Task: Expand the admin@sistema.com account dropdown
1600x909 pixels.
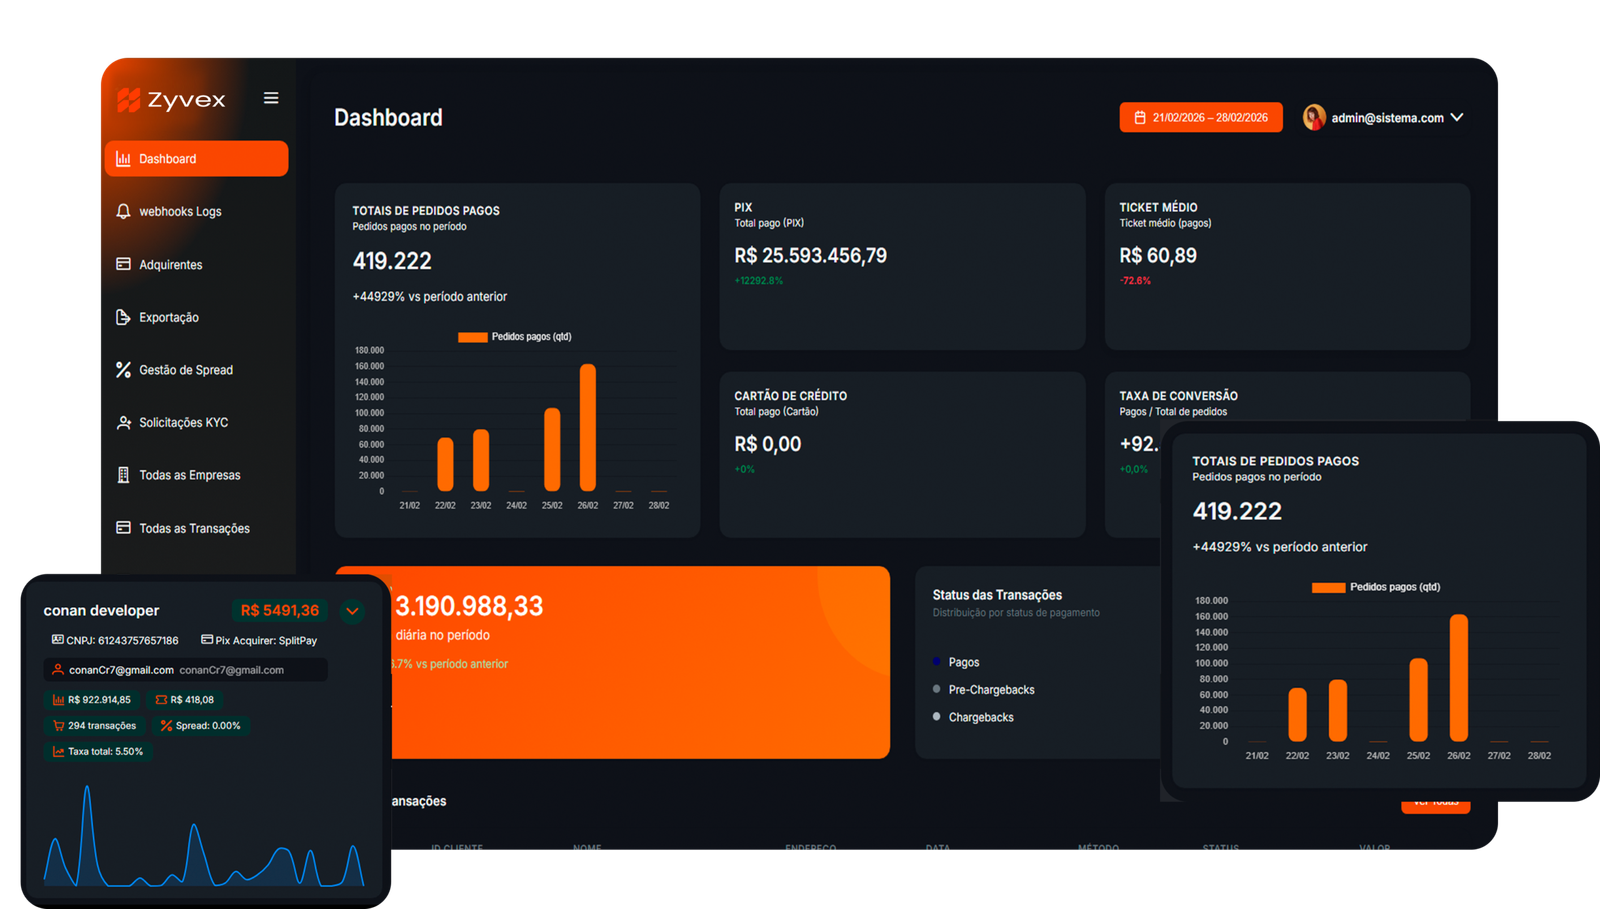Action: click(x=1457, y=117)
